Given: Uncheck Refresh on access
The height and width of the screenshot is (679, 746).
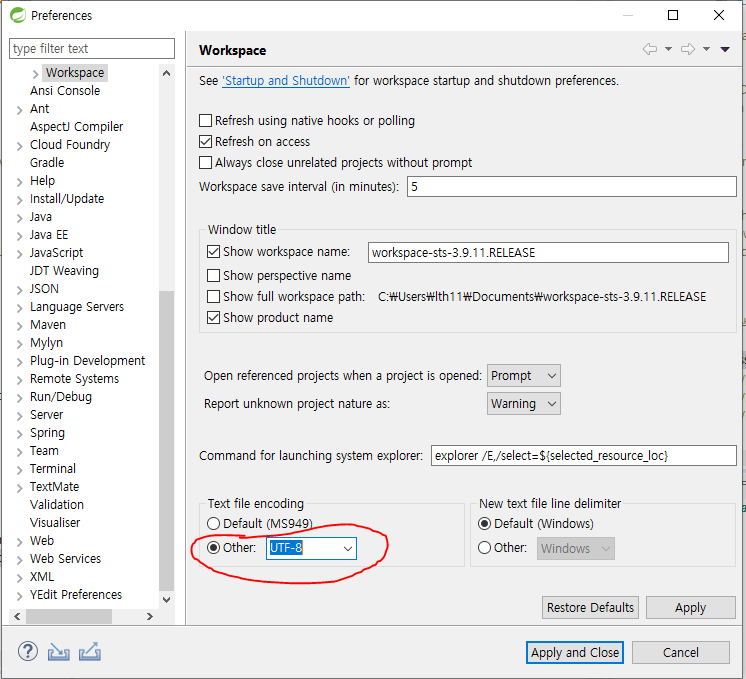Looking at the screenshot, I should click(206, 141).
